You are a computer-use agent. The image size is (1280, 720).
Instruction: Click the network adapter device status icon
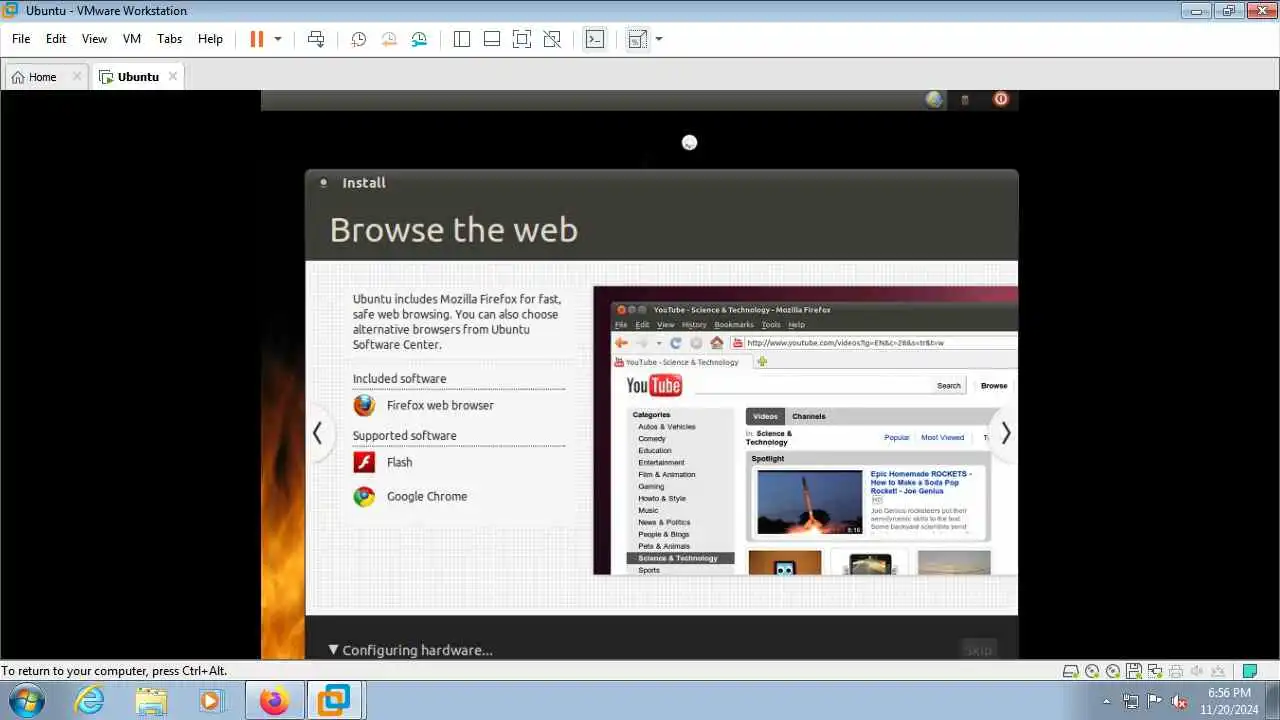pos(1154,671)
